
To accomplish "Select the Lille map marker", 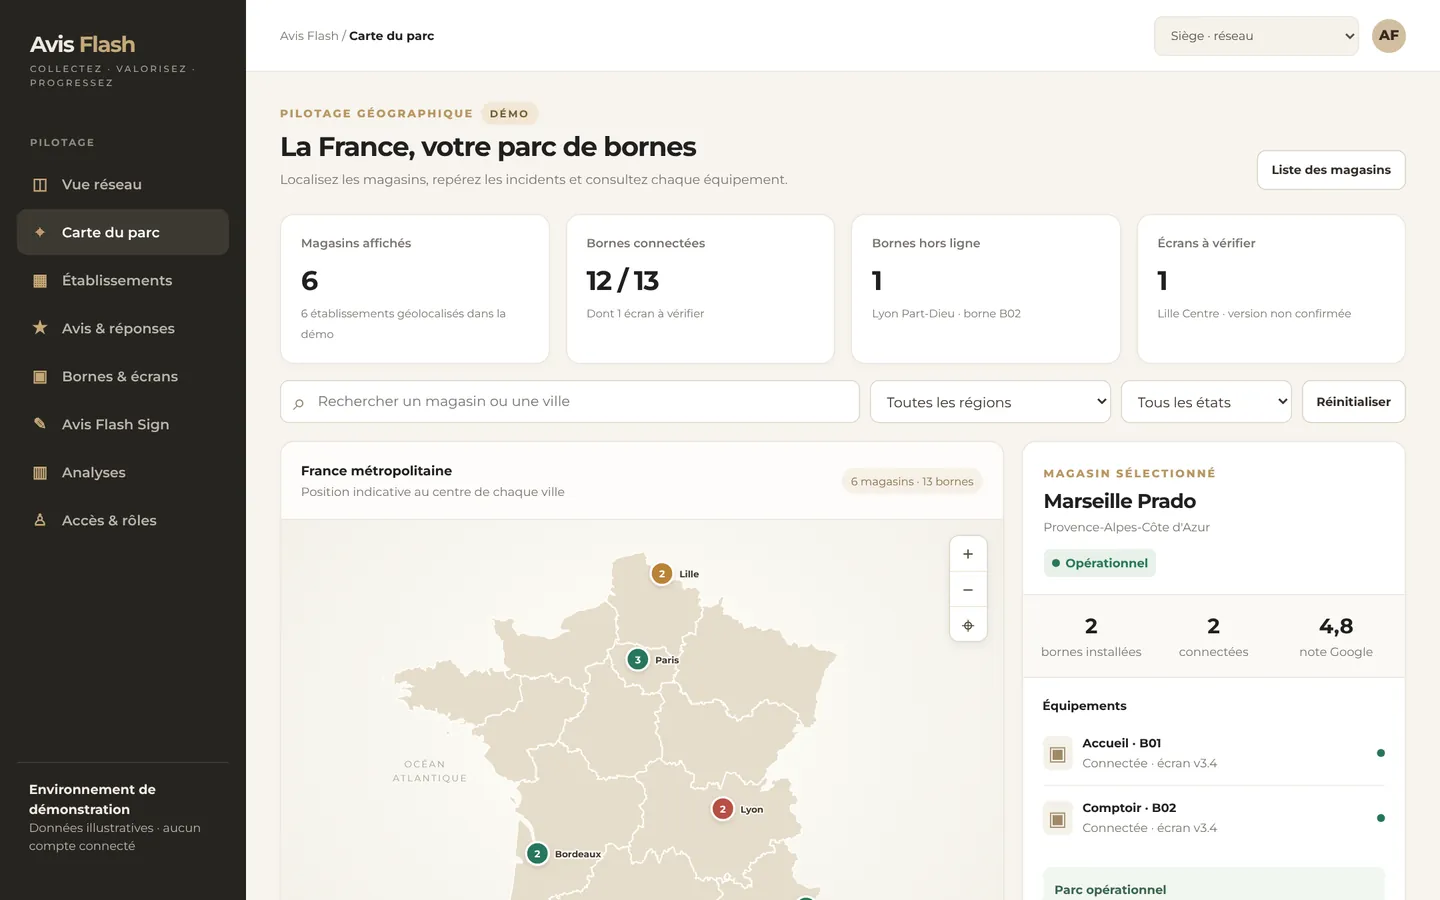I will 662,574.
